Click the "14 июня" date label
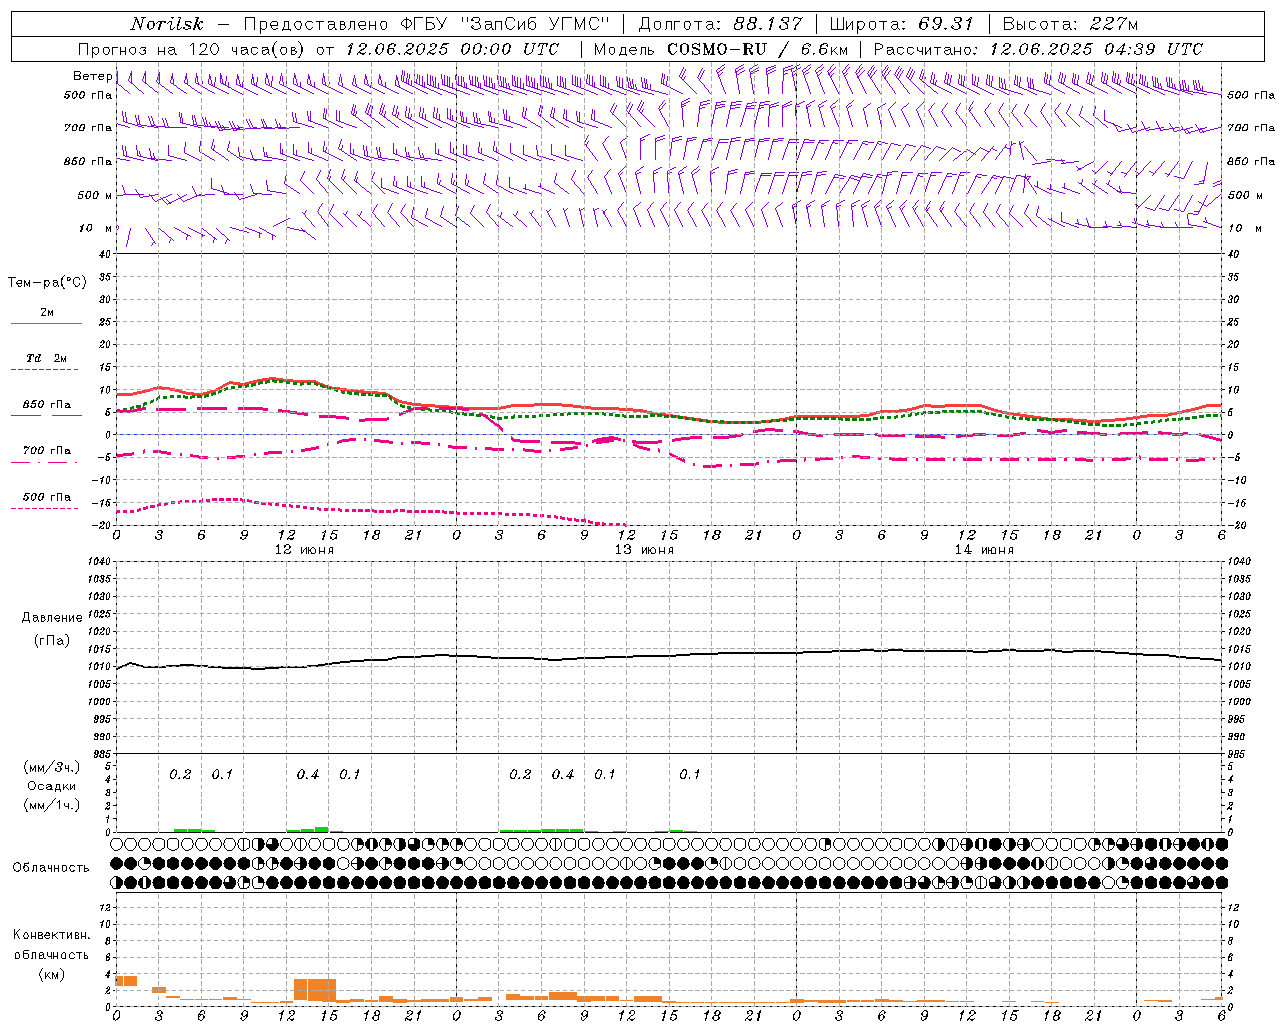The height and width of the screenshot is (1024, 1280). [984, 550]
